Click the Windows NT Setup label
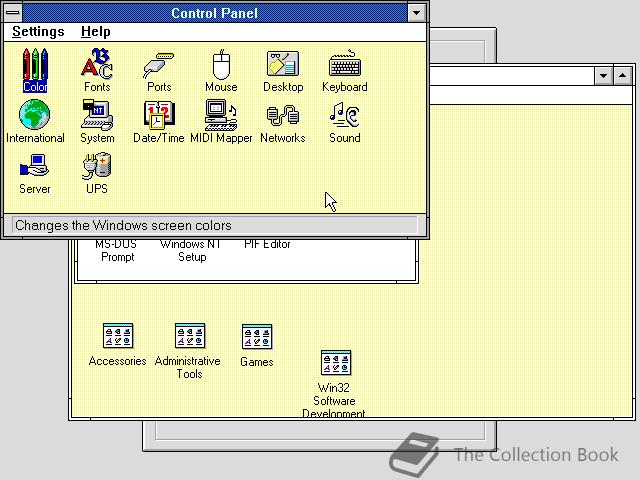 [x=191, y=251]
